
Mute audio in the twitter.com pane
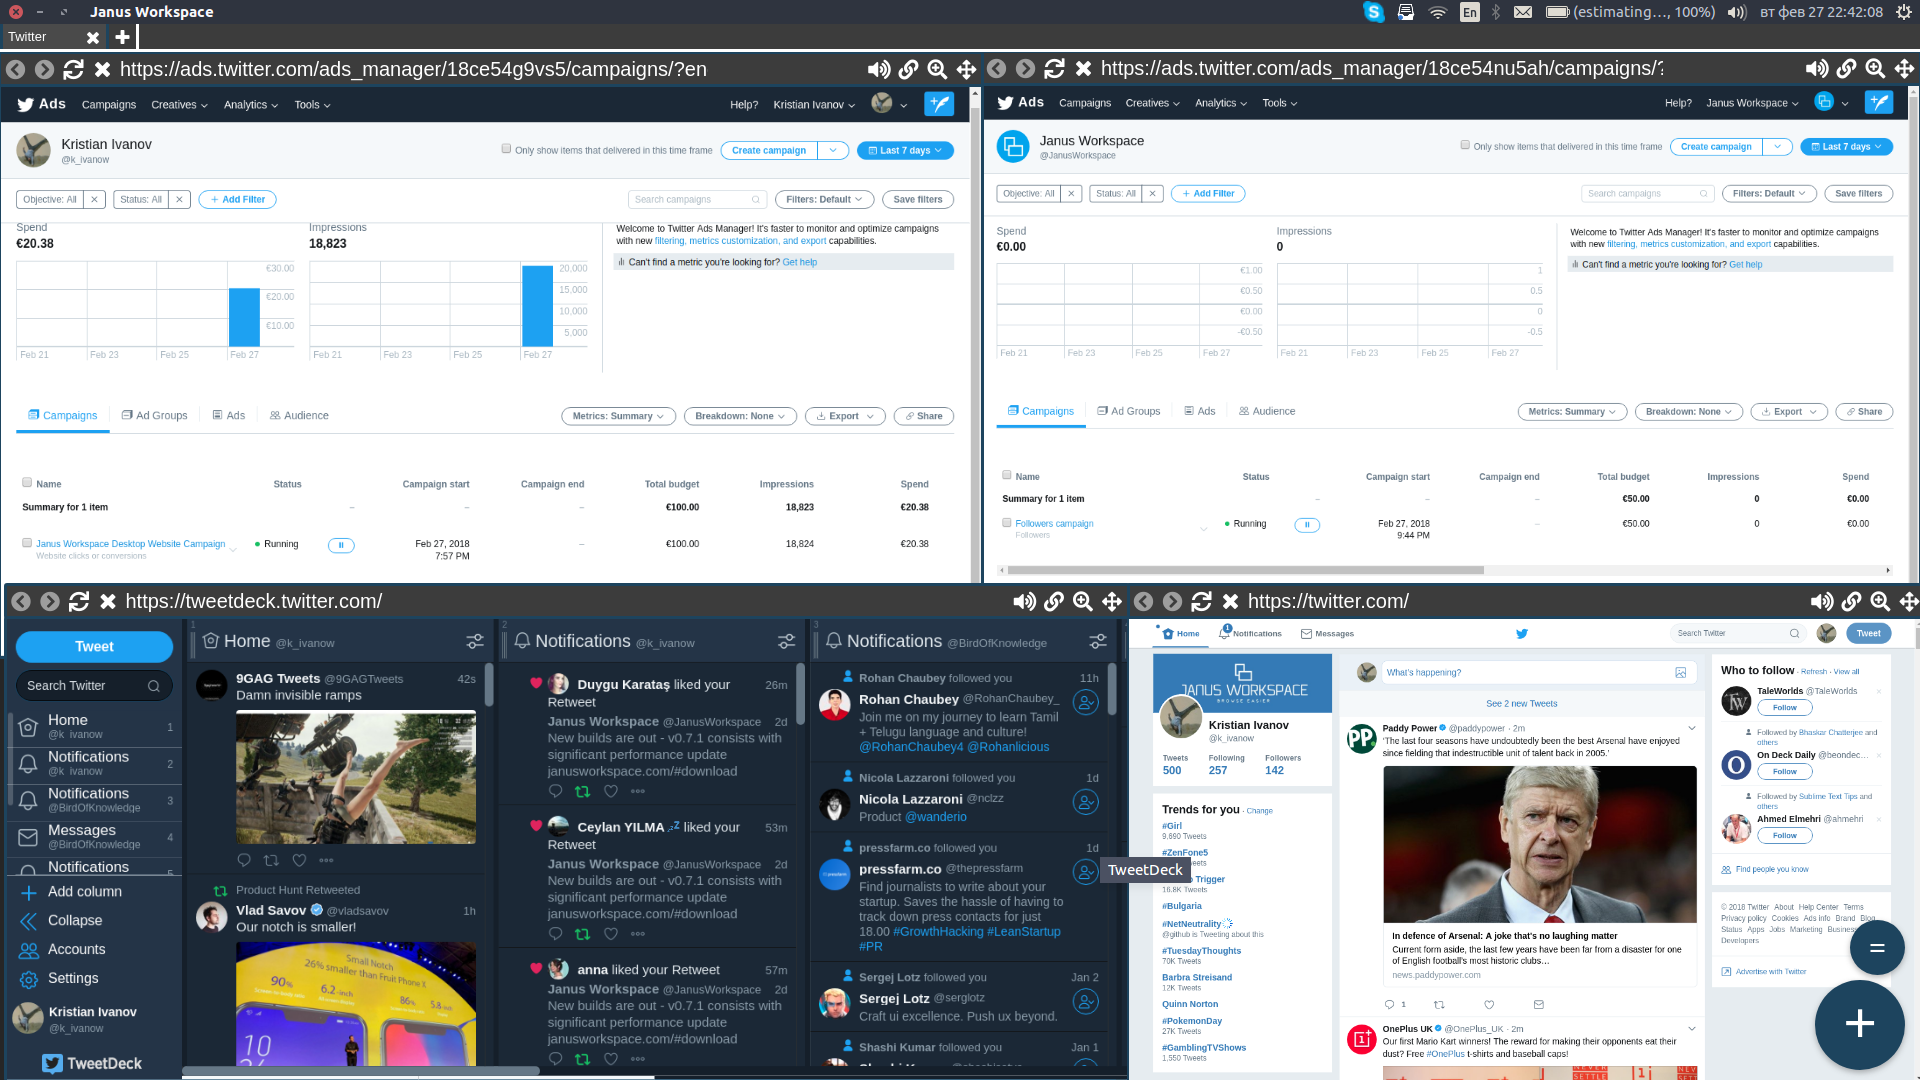pyautogui.click(x=1821, y=602)
